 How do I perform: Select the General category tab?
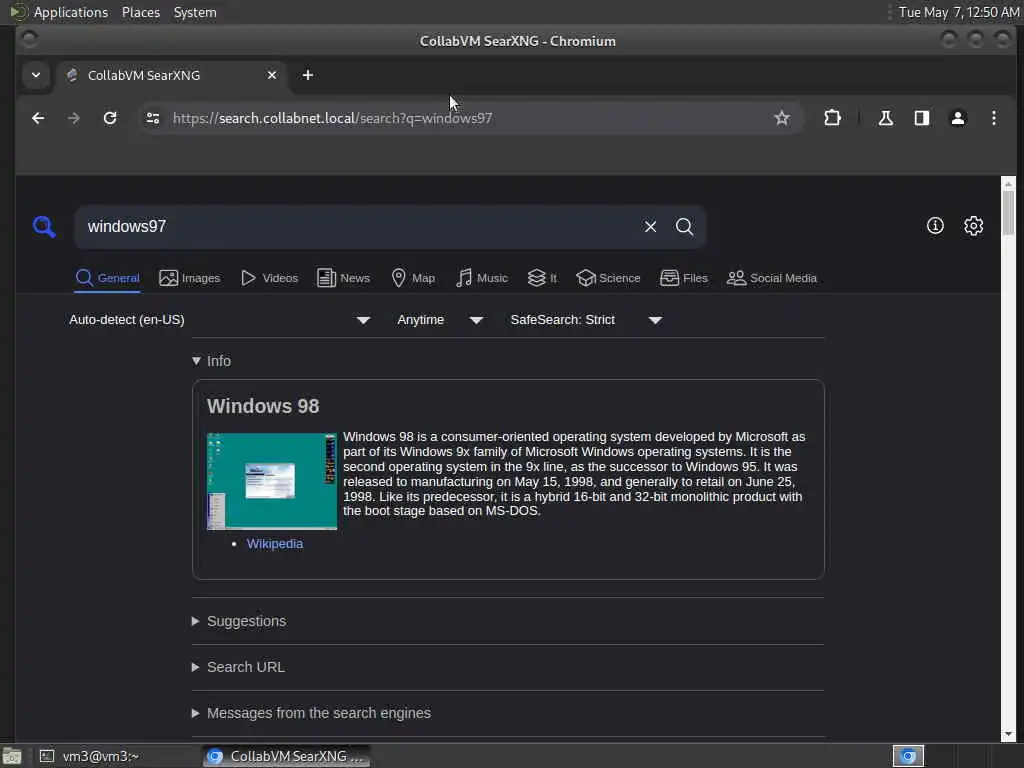(x=107, y=278)
